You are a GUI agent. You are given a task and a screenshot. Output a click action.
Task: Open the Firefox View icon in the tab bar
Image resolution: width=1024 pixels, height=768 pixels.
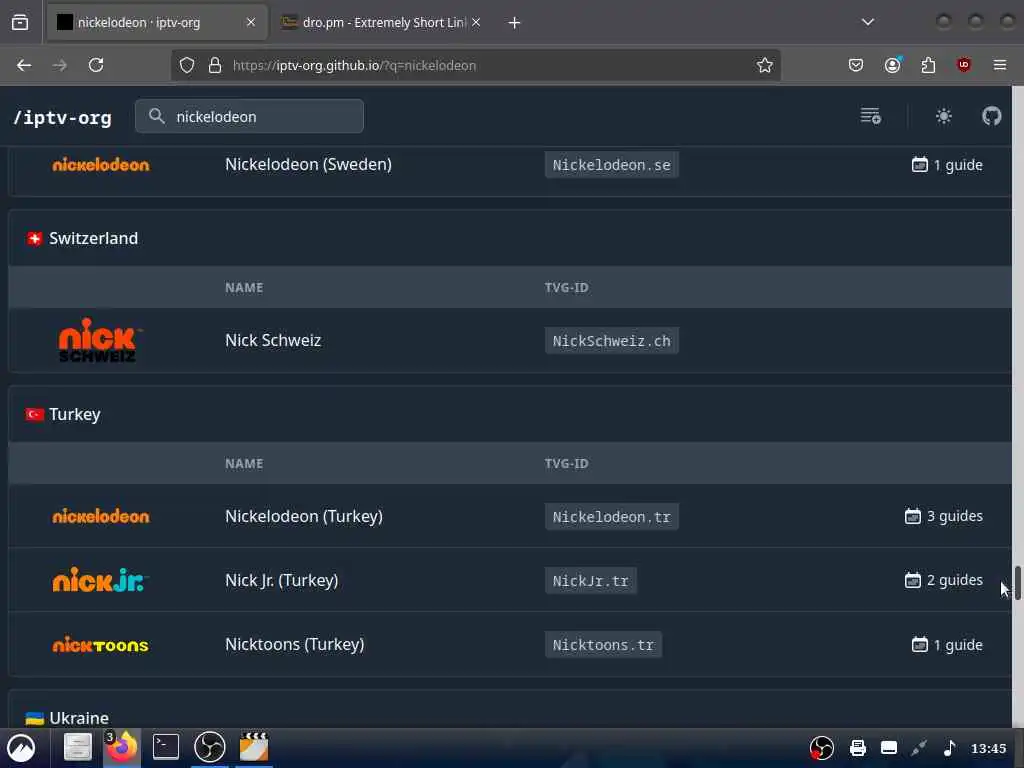20,22
